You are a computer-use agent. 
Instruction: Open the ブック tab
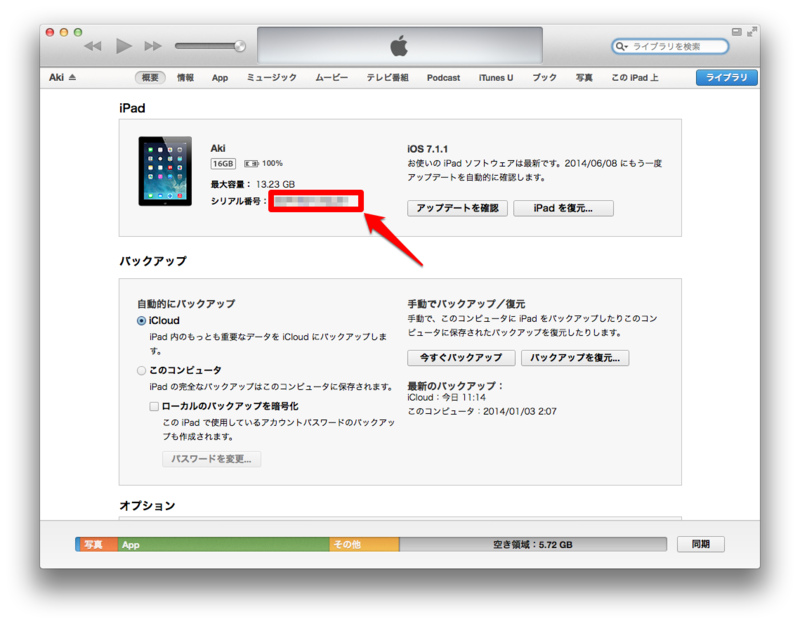tap(544, 78)
